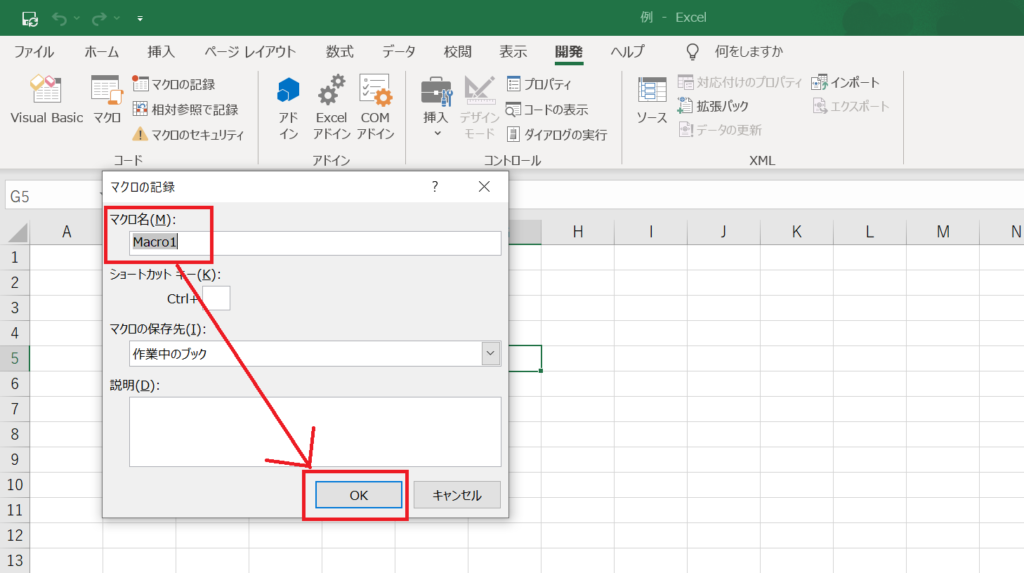Image resolution: width=1024 pixels, height=573 pixels.
Task: Open the COM アドイン dialog
Action: coord(375,108)
